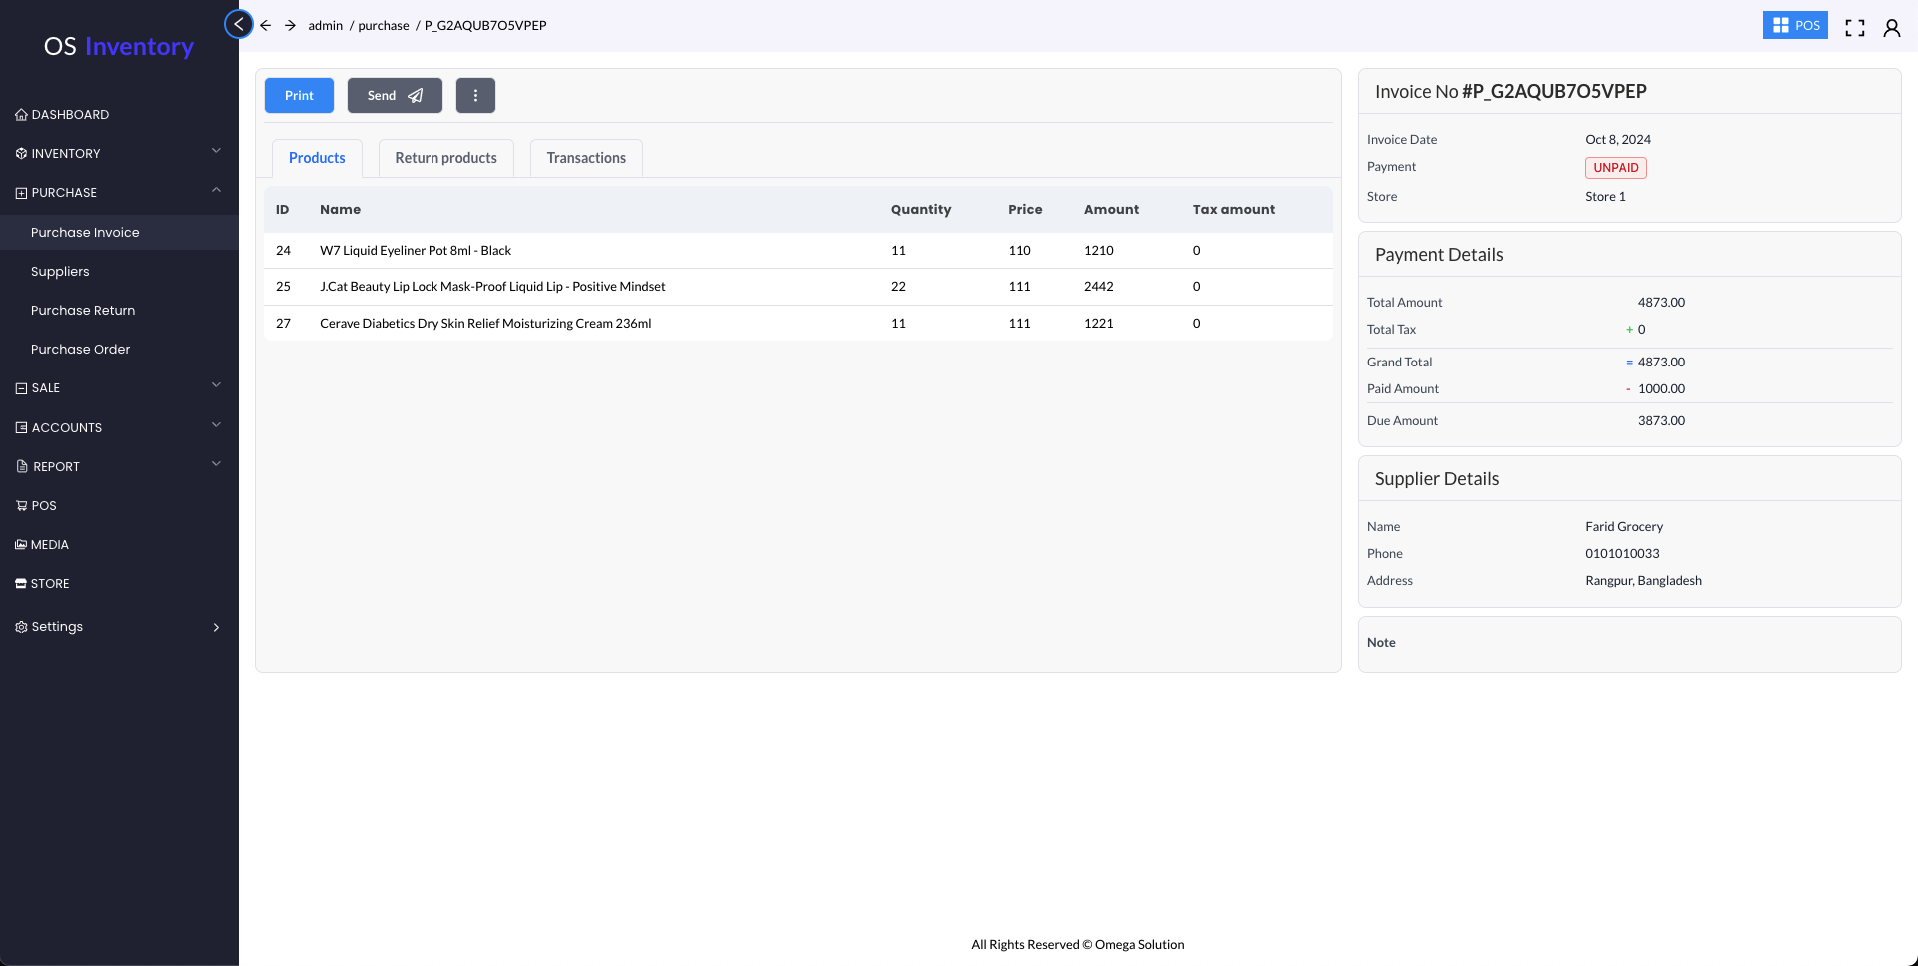Click the blue Print button

pyautogui.click(x=299, y=96)
